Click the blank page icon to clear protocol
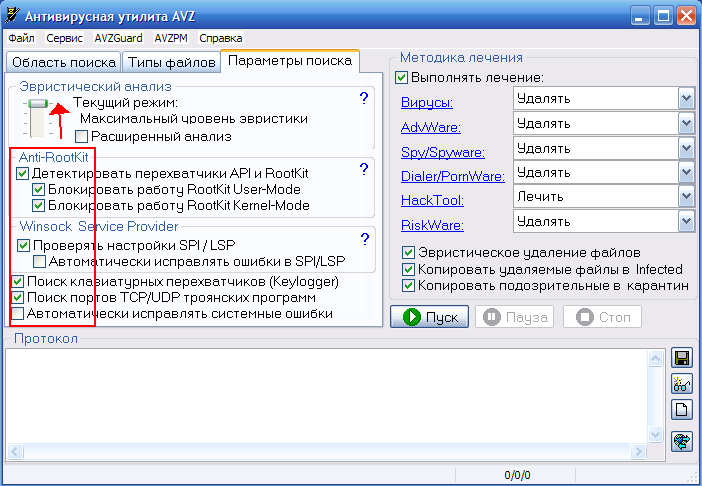The width and height of the screenshot is (702, 486). coord(681,409)
